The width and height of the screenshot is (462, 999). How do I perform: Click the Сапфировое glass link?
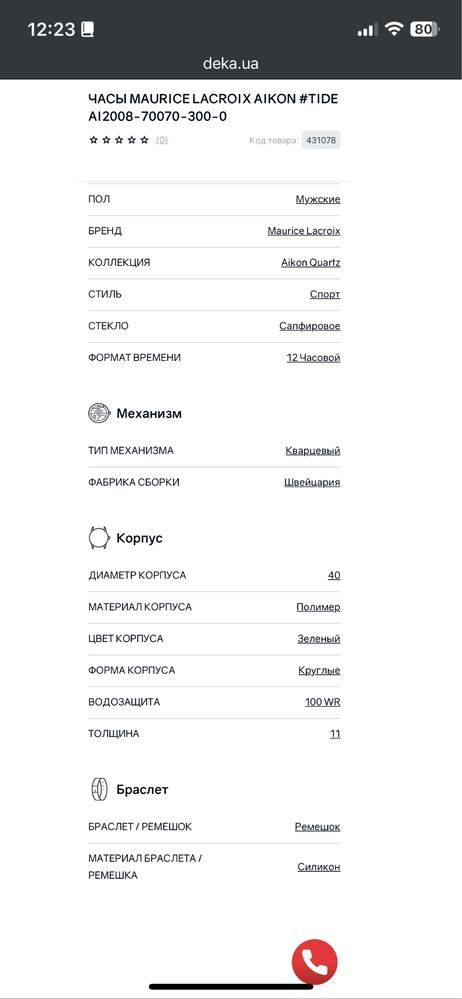310,326
